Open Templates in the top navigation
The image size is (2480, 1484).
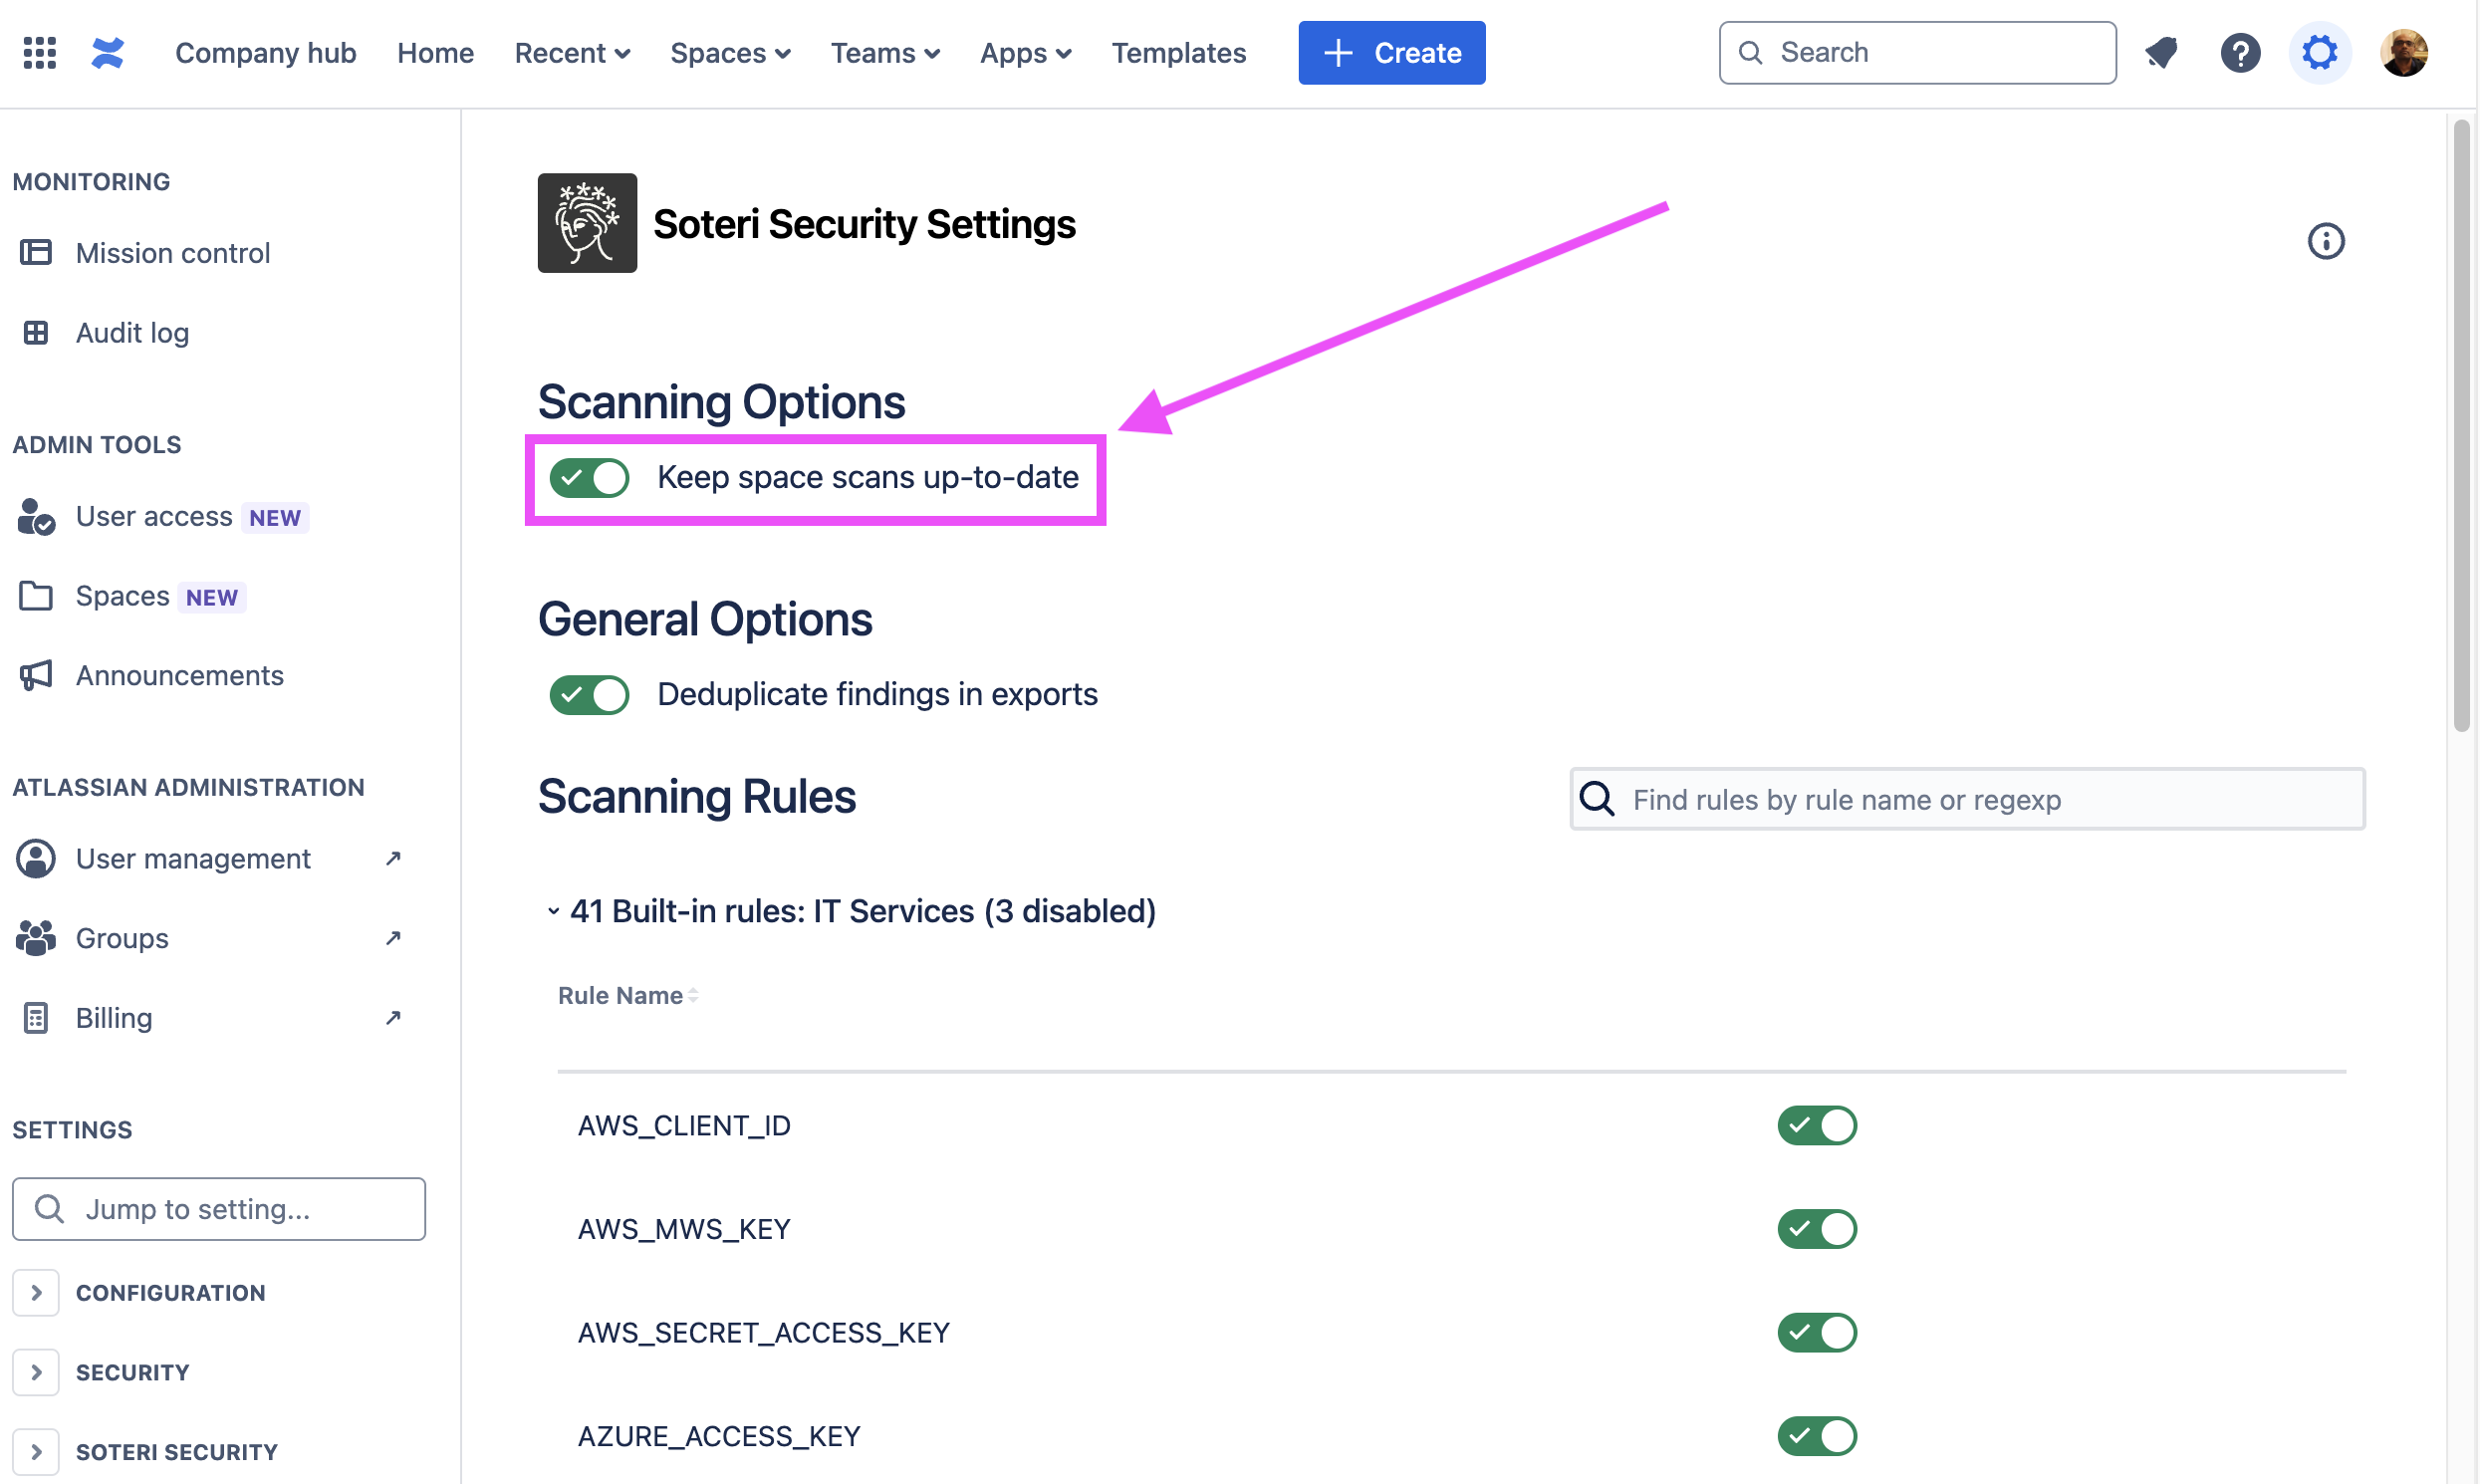(1179, 53)
